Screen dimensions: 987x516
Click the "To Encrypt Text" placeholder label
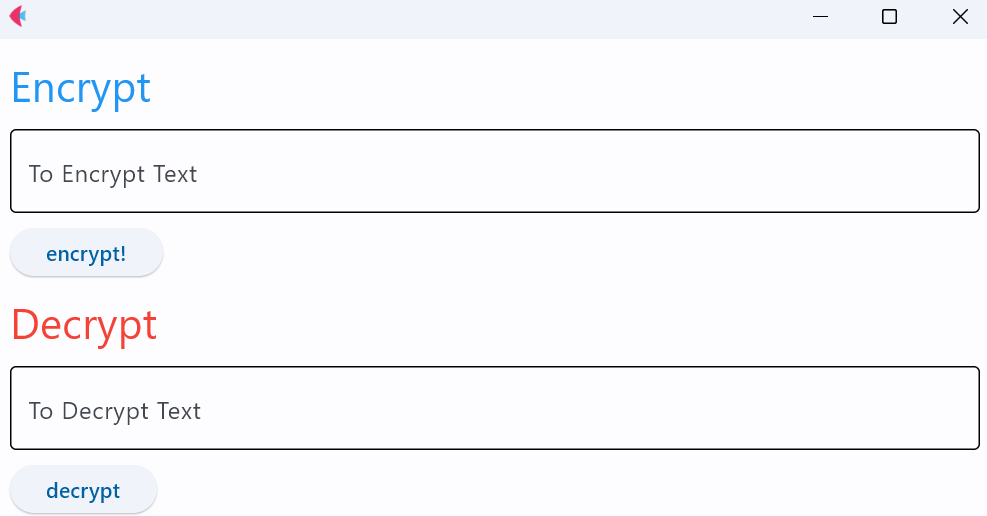113,174
